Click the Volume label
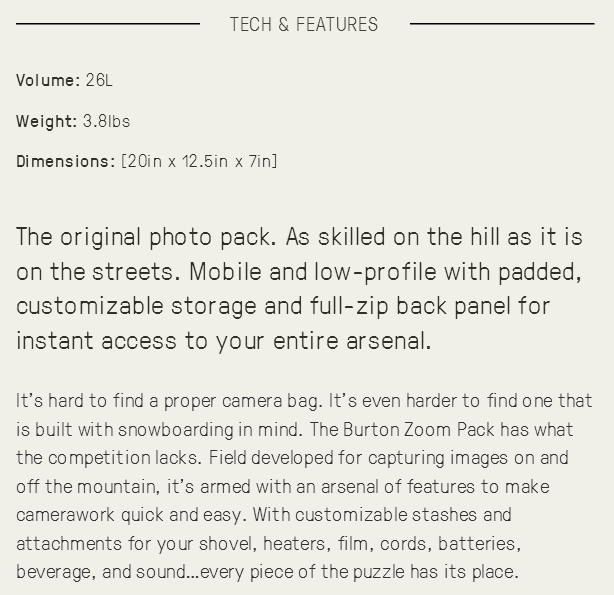Viewport: 614px width, 595px height. pos(48,80)
